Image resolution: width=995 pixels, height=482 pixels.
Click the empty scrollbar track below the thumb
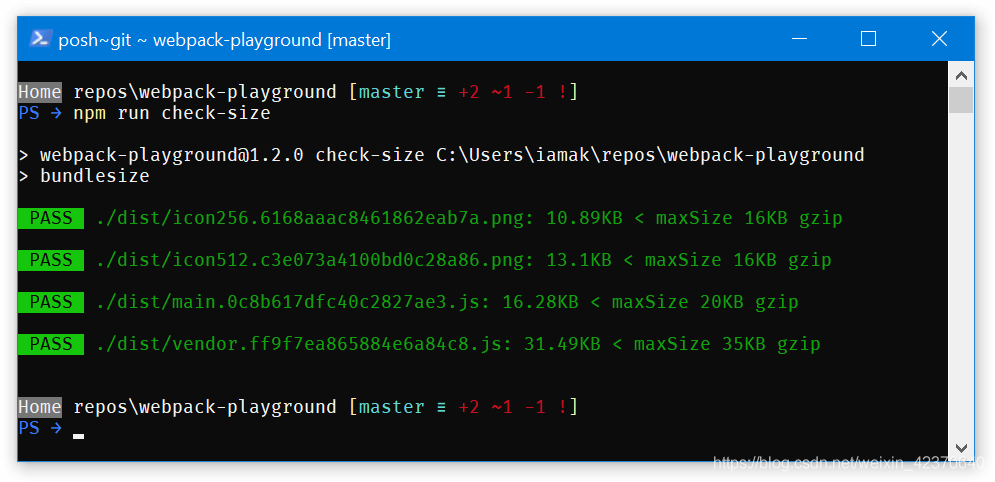coord(961,280)
